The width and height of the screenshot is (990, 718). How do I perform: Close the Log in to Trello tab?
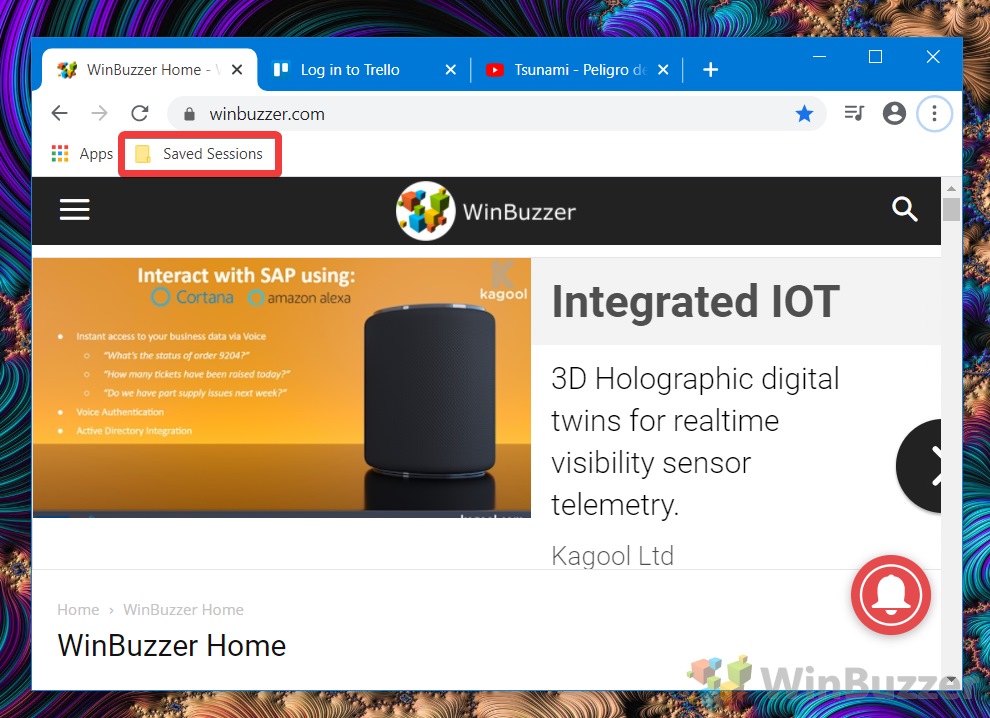click(x=450, y=69)
